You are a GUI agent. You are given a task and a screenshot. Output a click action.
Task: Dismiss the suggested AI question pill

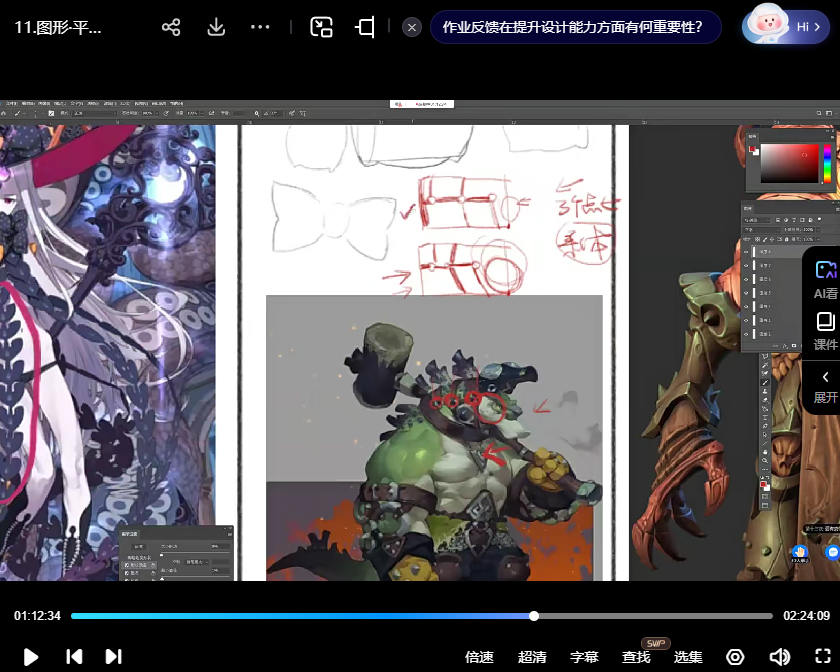tap(412, 27)
